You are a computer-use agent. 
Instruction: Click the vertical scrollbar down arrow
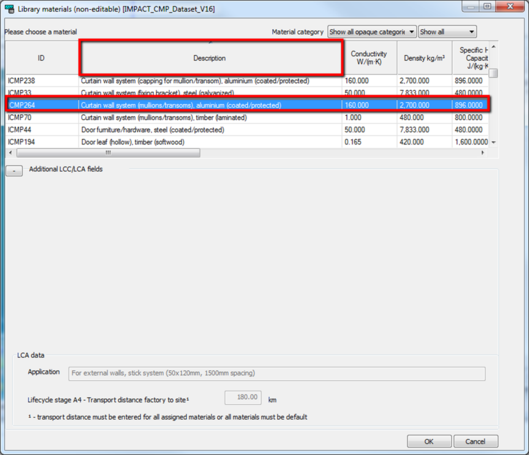click(494, 142)
